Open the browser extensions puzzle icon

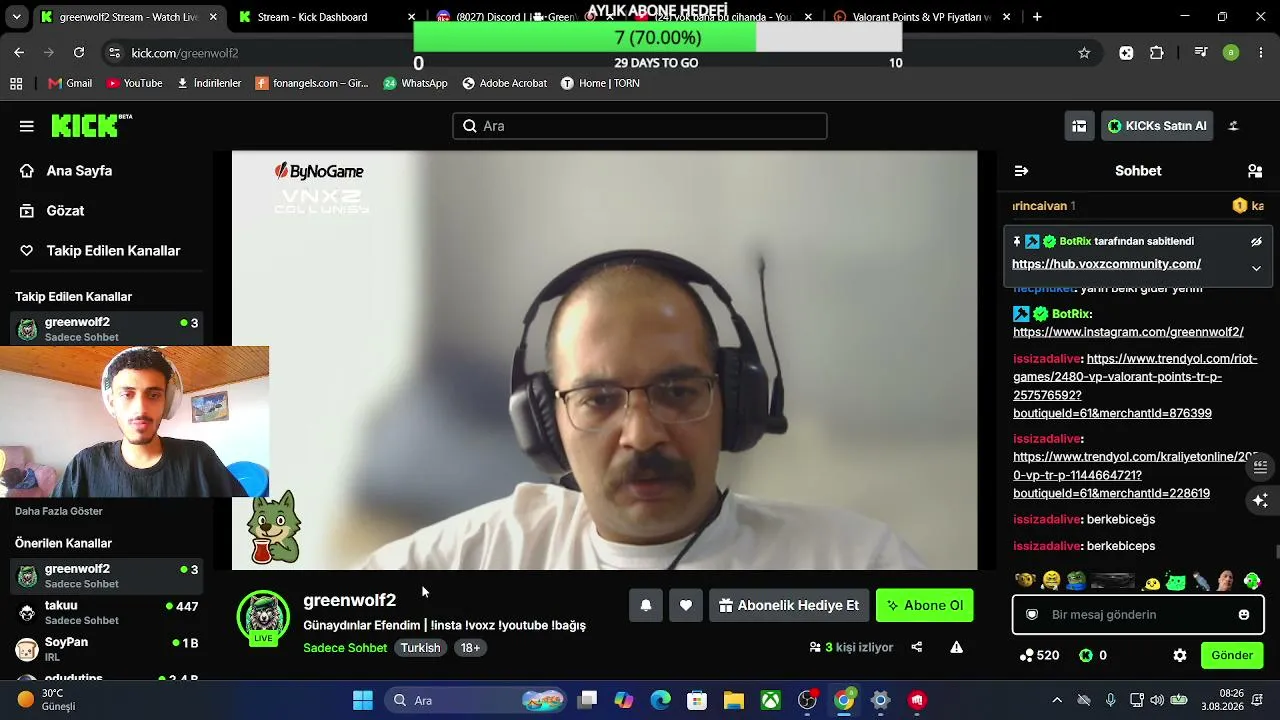click(x=1157, y=53)
